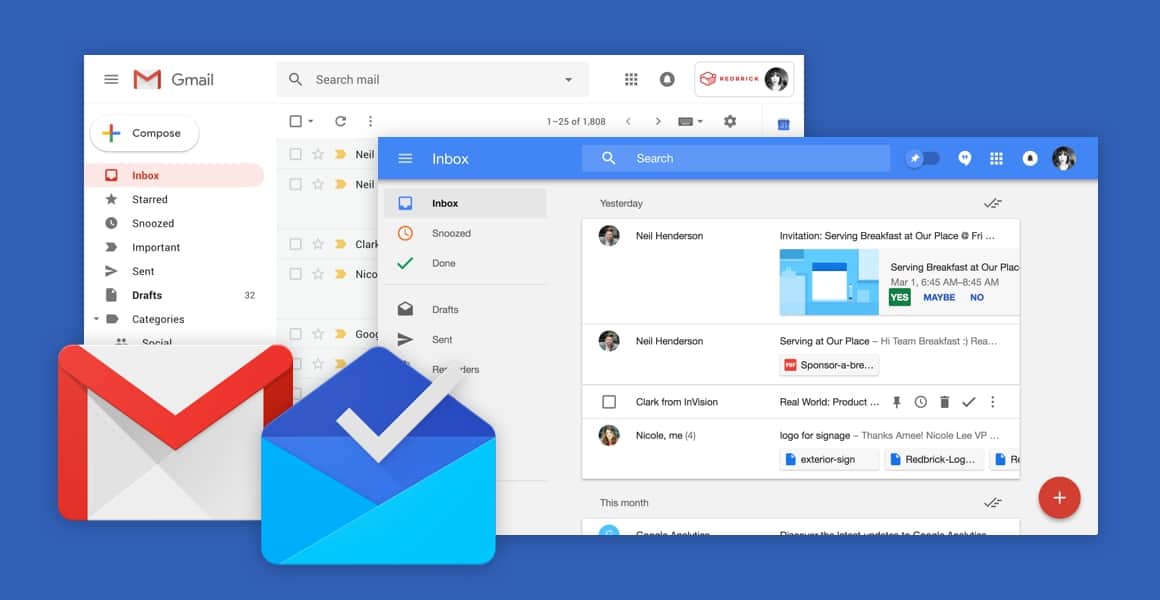This screenshot has width=1160, height=600.
Task: Open the Inbox hamburger main menu
Action: click(x=405, y=159)
